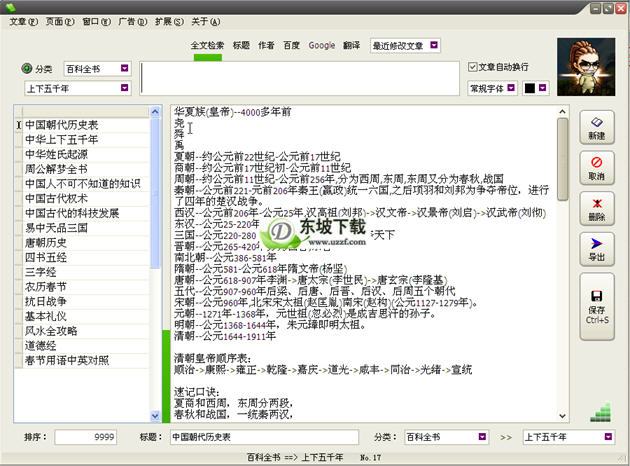Screen dimensions: 630x466
Task: Click the 排序 field showing 9999
Action: click(86, 437)
